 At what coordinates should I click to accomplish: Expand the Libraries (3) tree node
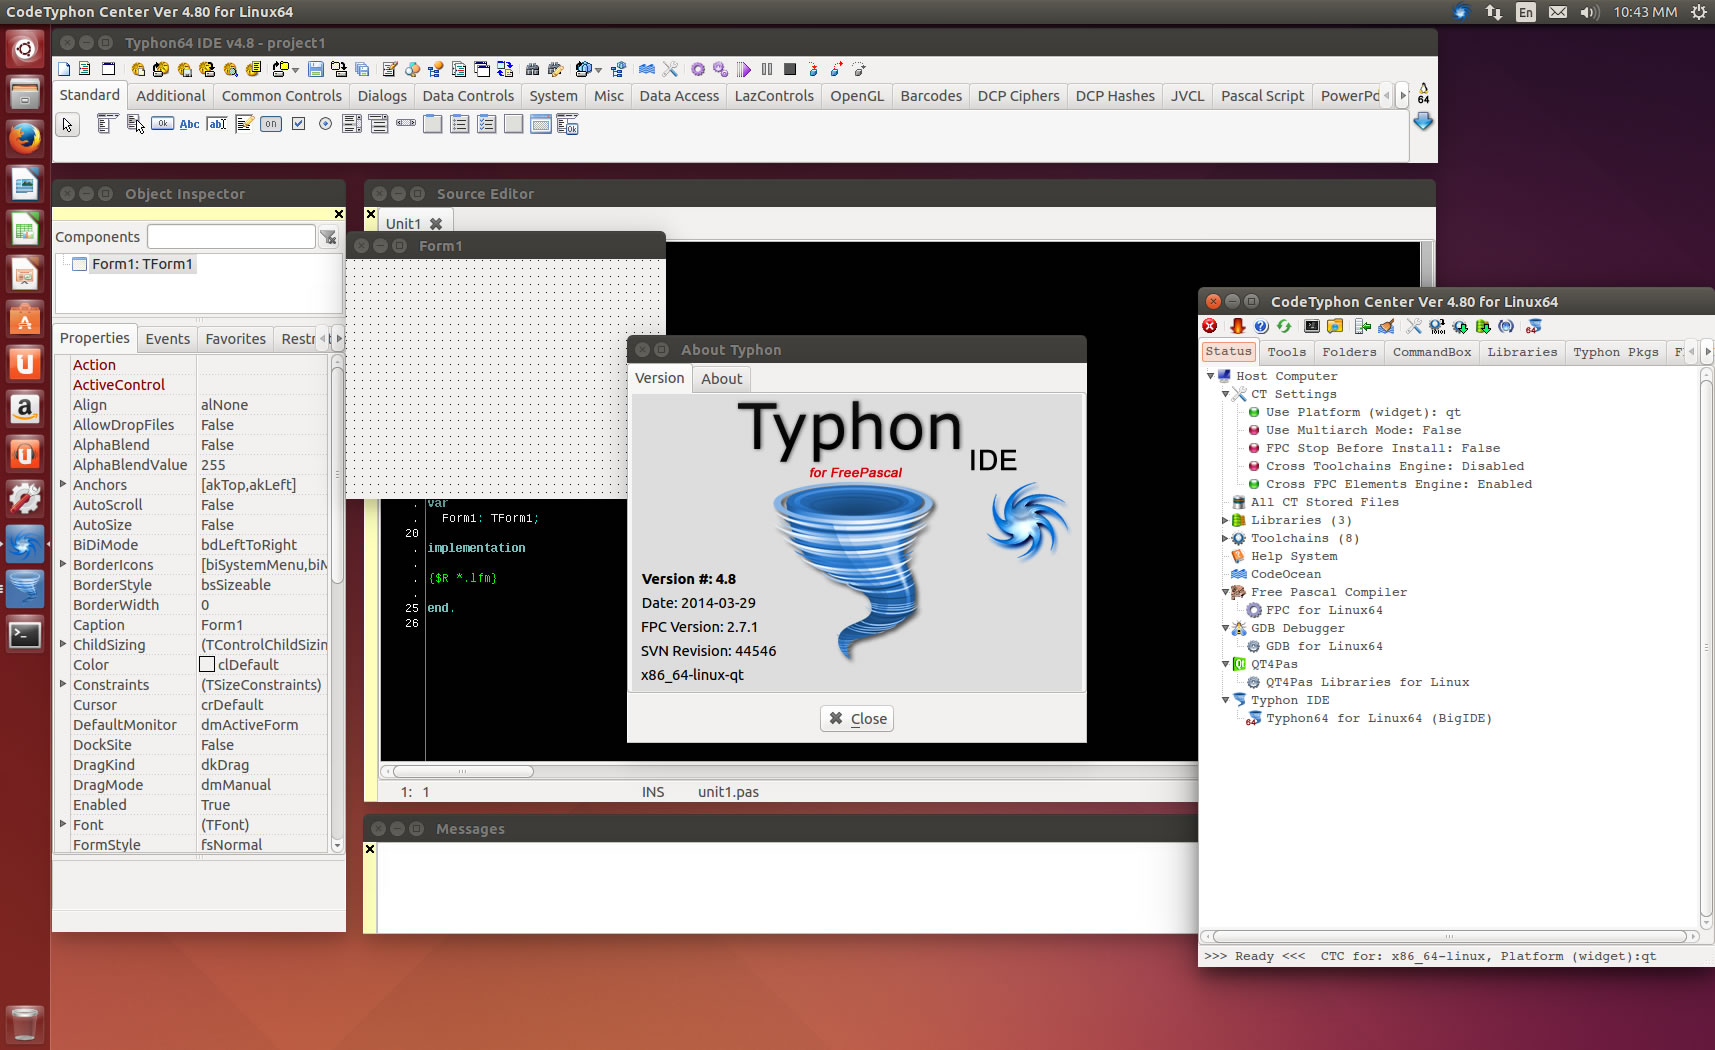point(1225,520)
